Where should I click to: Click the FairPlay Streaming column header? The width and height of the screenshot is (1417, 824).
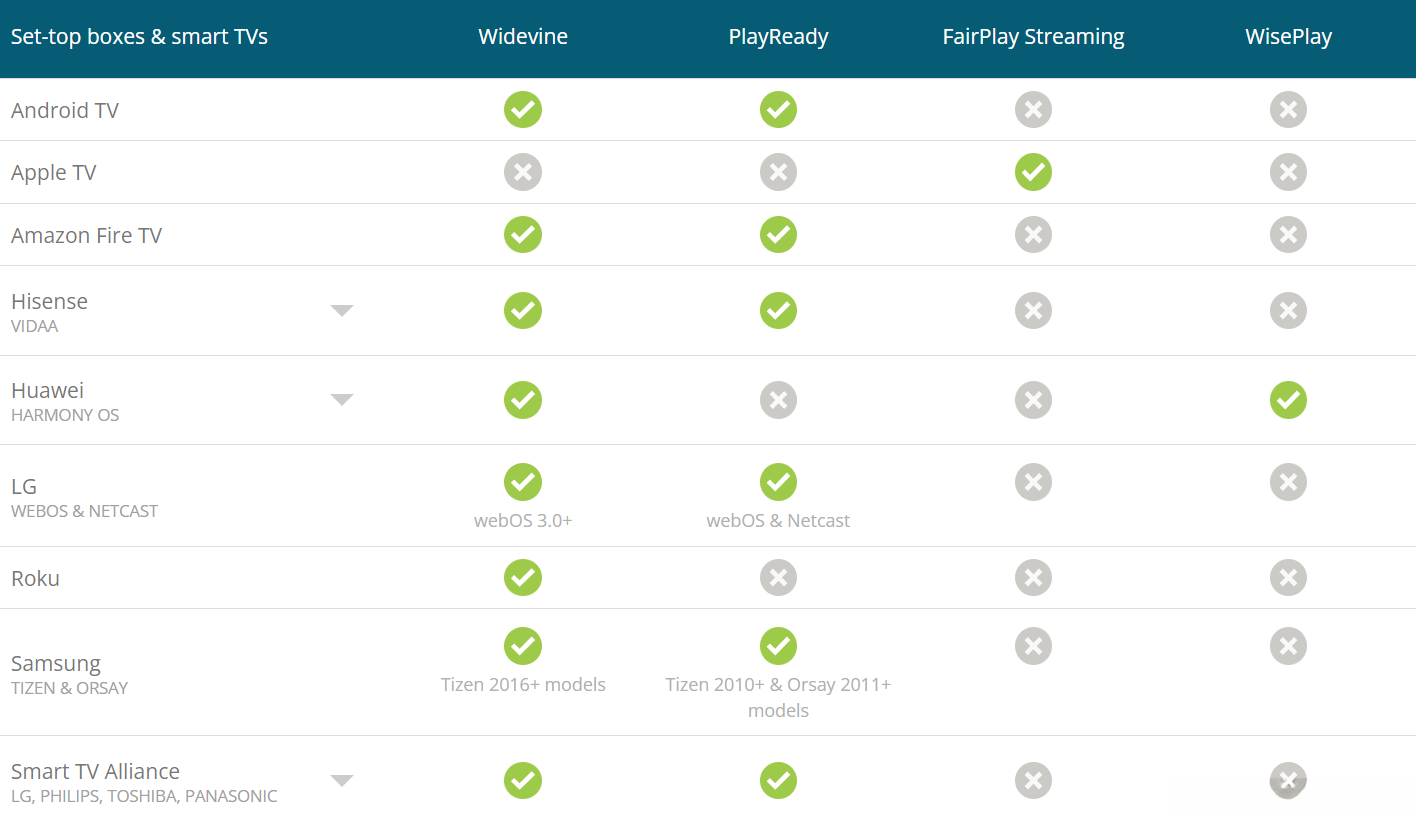pyautogui.click(x=1033, y=37)
